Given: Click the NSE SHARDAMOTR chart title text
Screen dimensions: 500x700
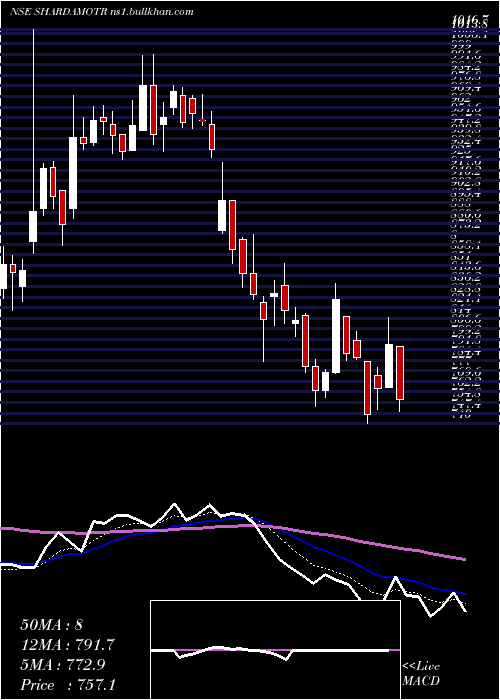Looking at the screenshot, I should [102, 12].
